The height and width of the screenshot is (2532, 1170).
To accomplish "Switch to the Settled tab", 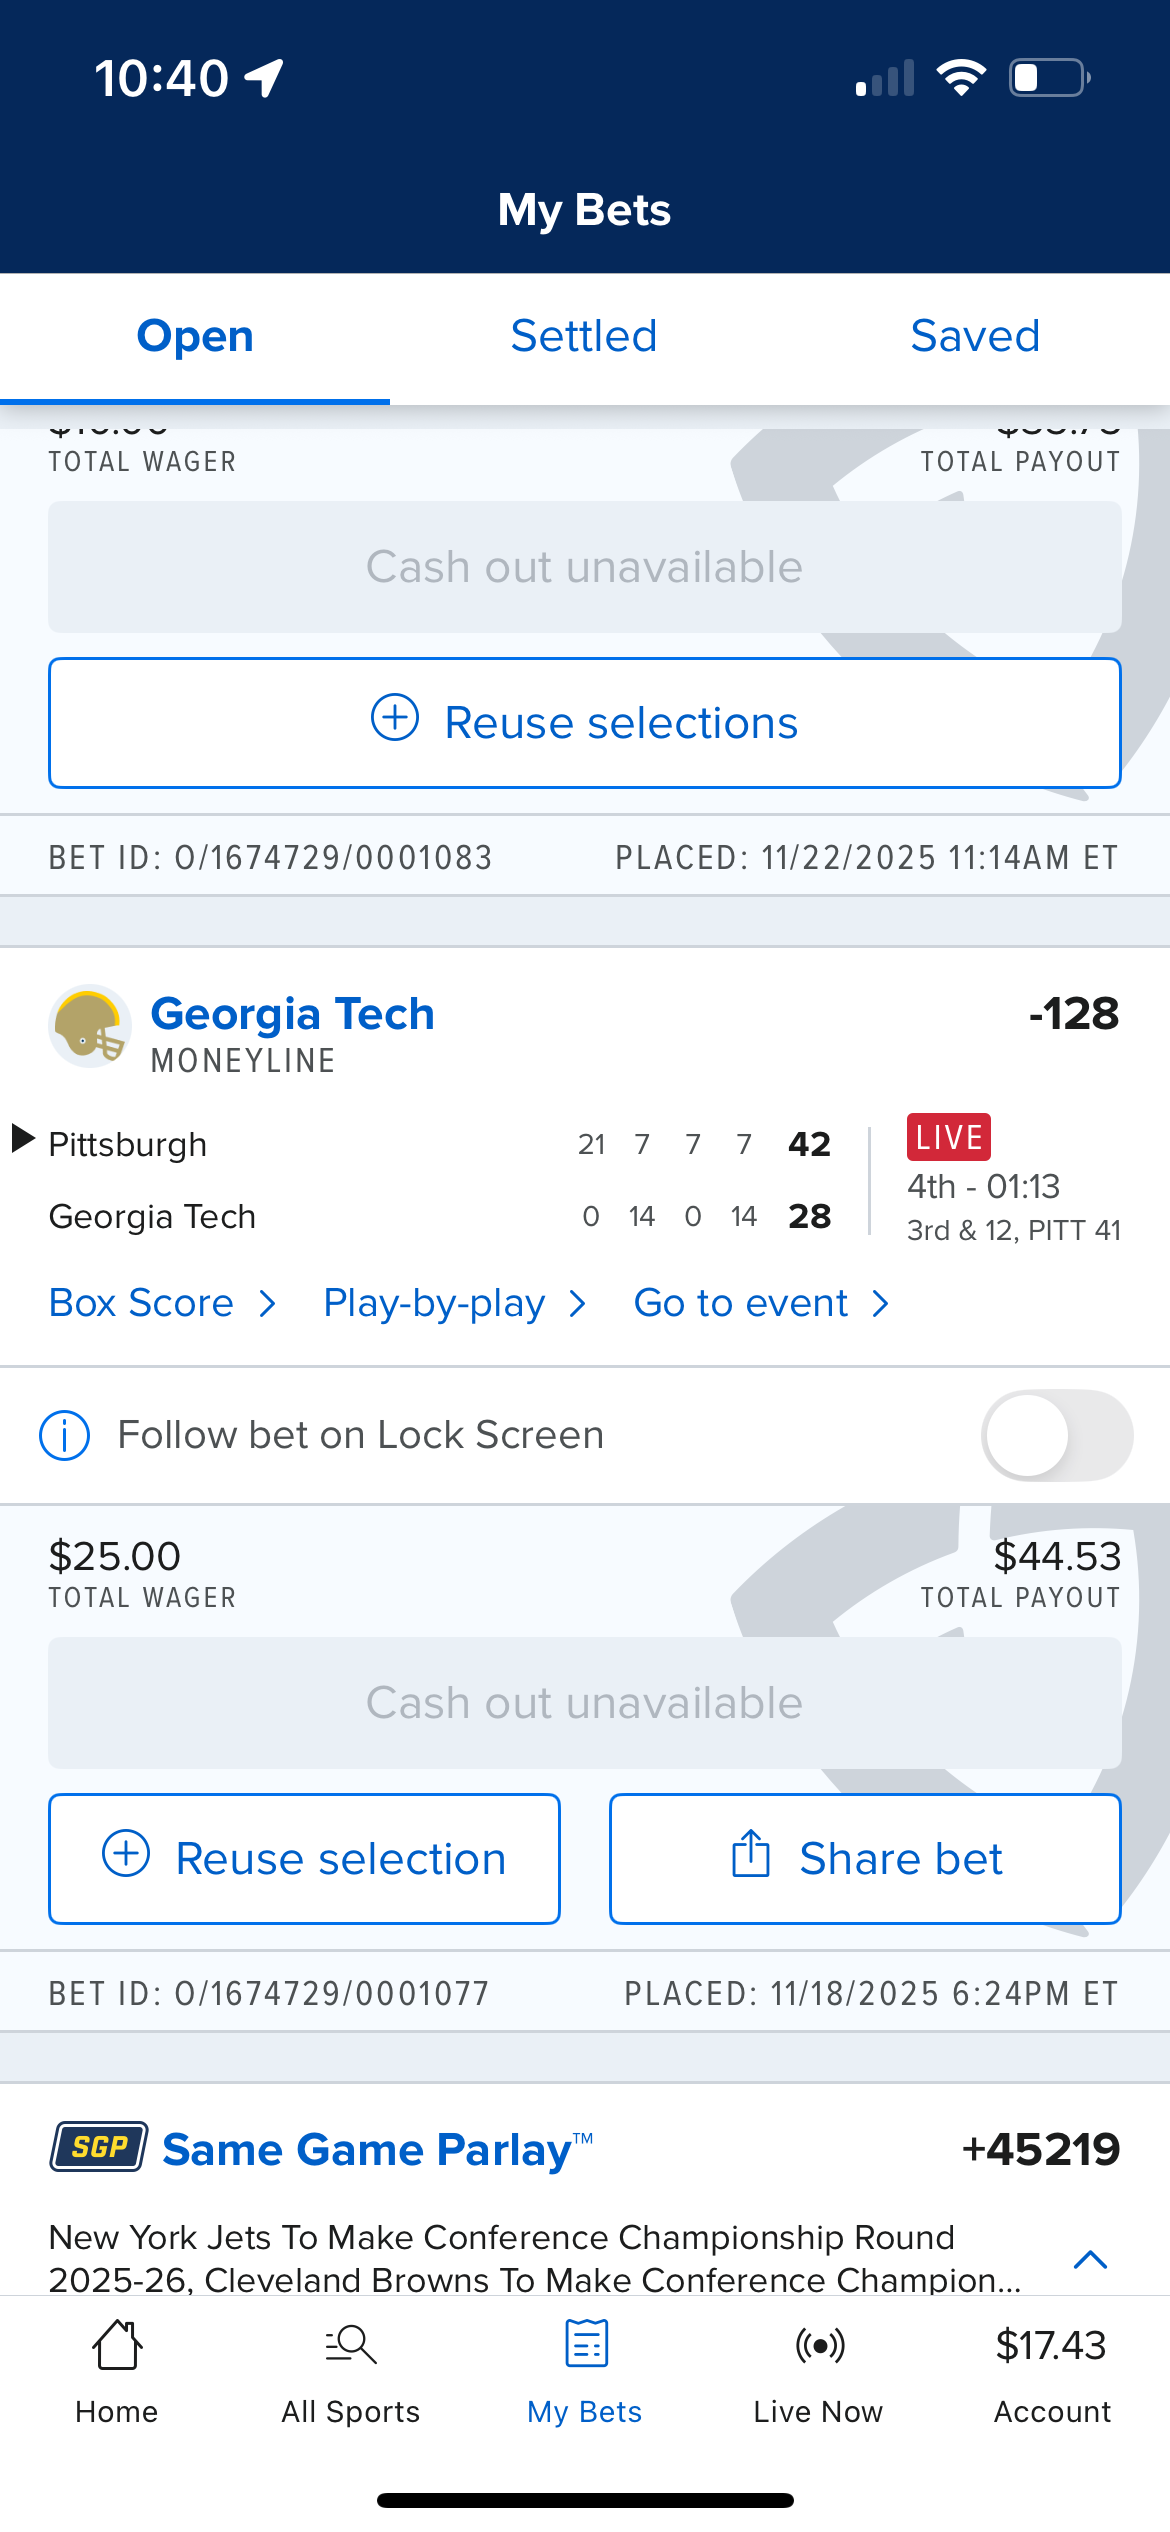I will (584, 336).
